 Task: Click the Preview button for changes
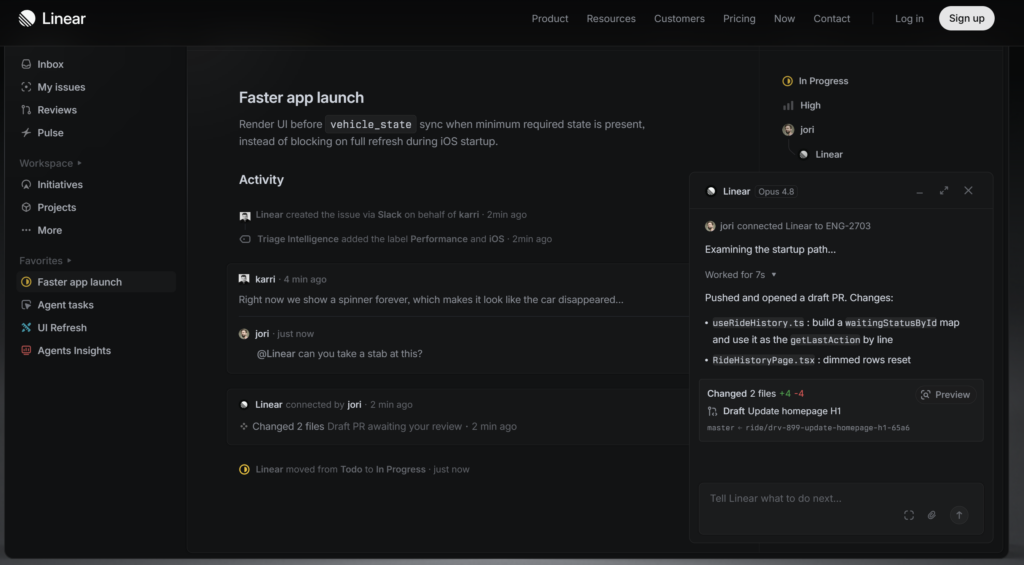(946, 395)
